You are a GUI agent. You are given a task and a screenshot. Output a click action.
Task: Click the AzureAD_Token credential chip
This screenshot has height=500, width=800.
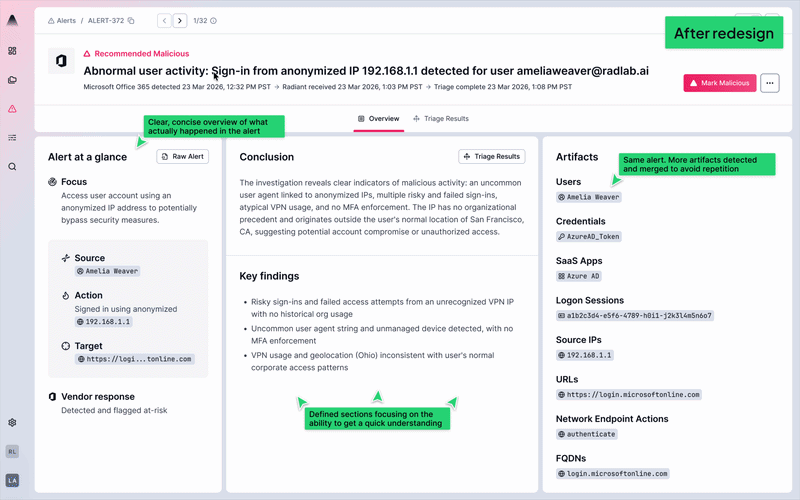[590, 237]
